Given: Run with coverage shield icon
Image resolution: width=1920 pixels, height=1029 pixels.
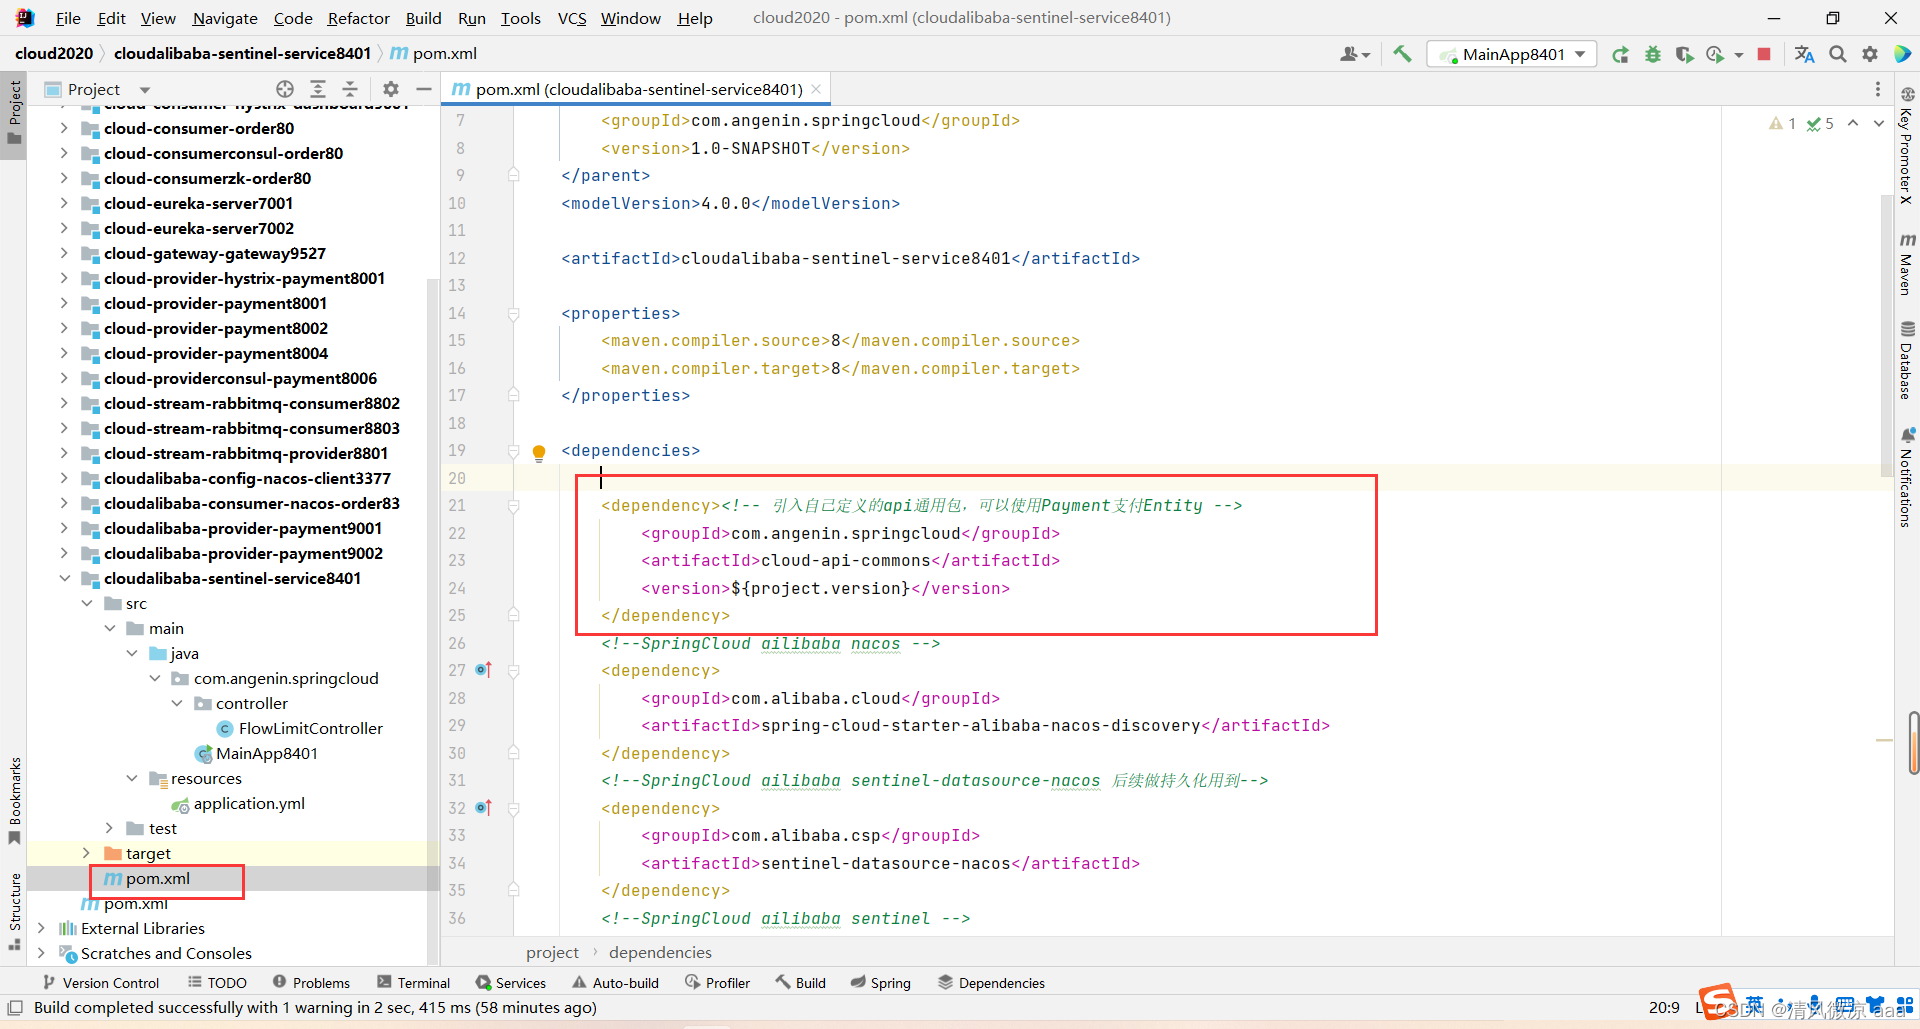Looking at the screenshot, I should (x=1684, y=54).
